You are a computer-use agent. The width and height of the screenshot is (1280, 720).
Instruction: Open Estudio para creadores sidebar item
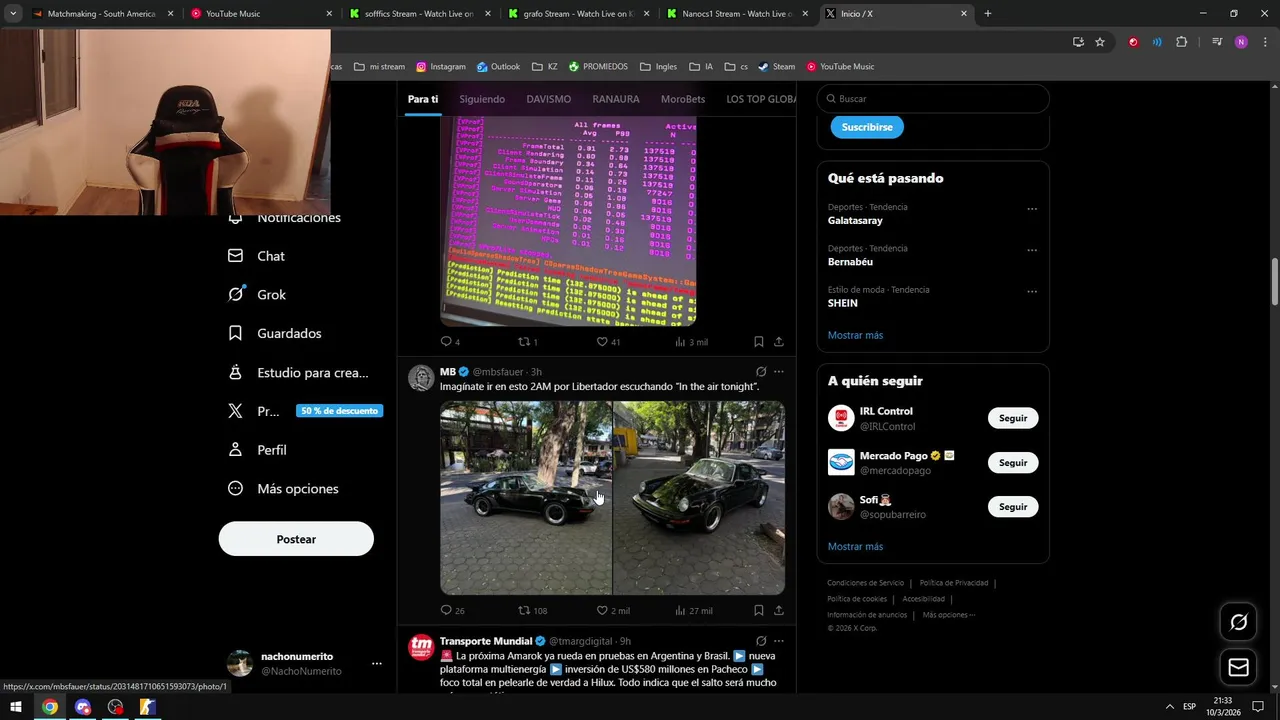point(299,372)
